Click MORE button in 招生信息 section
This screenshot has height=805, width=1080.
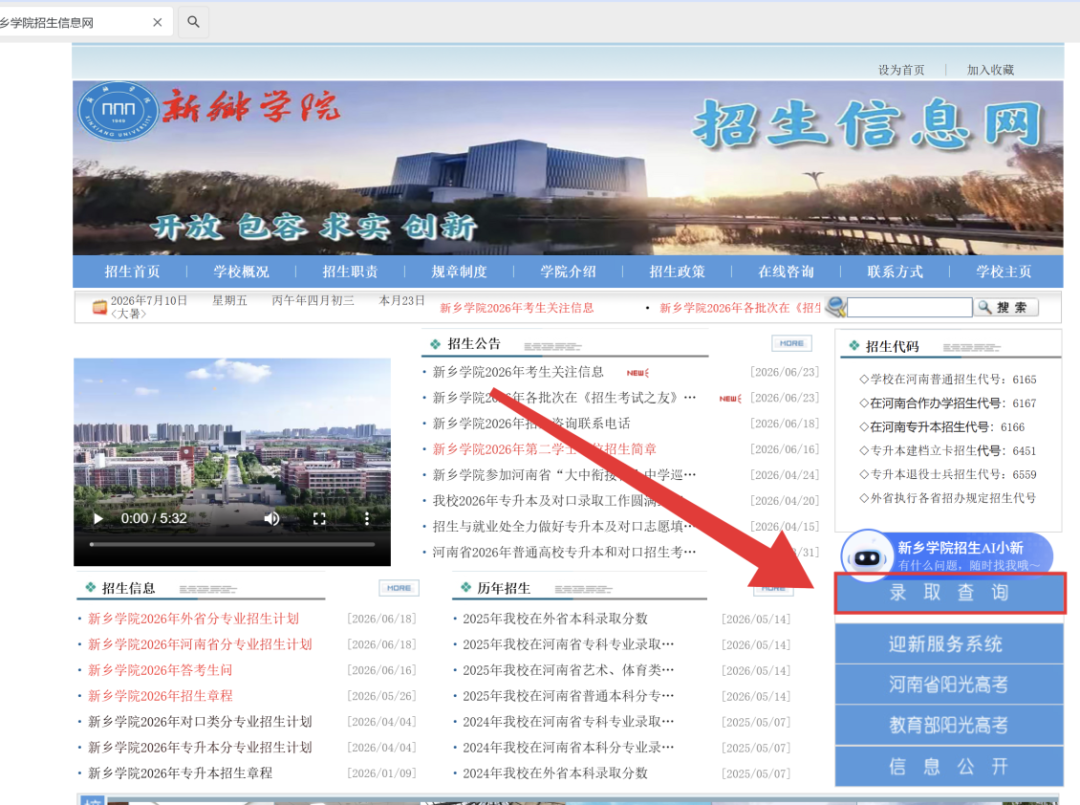point(399,588)
